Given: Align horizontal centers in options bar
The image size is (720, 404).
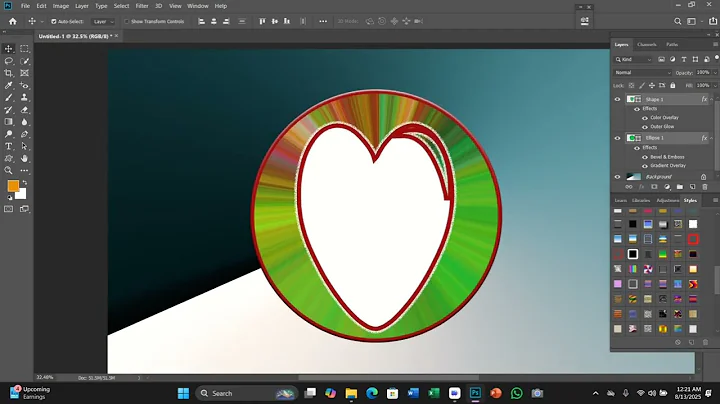Looking at the screenshot, I should [214, 21].
